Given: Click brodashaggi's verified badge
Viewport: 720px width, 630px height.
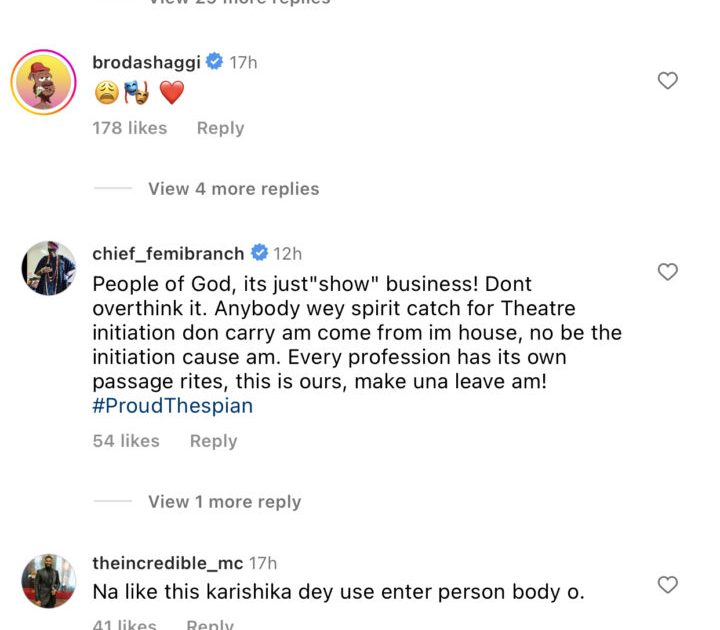Looking at the screenshot, I should (x=214, y=62).
